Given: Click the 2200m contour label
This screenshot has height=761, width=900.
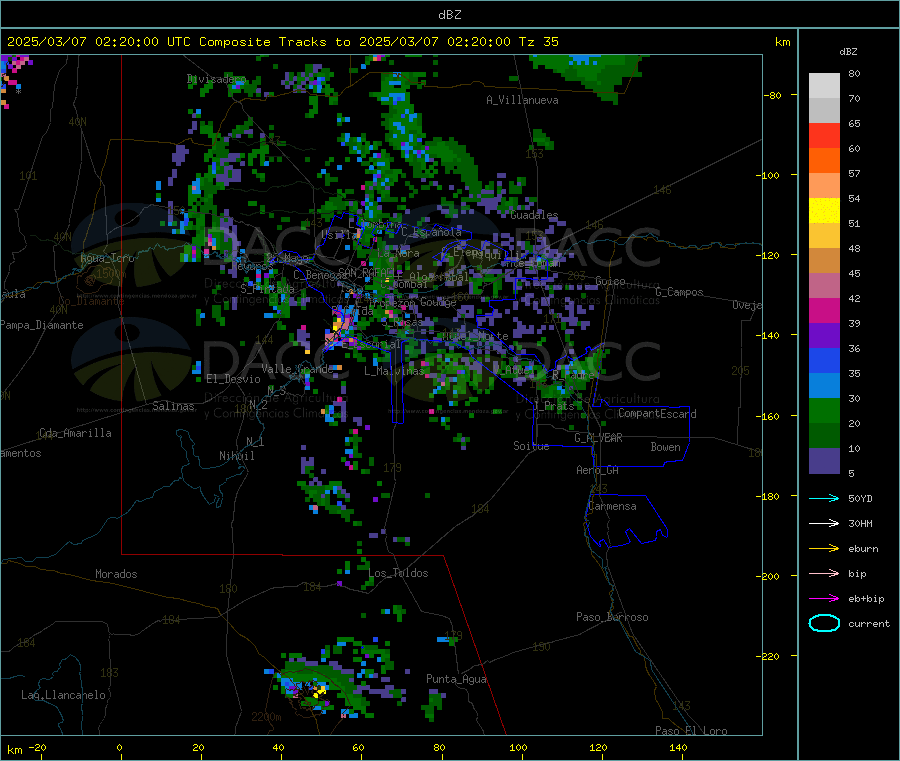Looking at the screenshot, I should (266, 717).
